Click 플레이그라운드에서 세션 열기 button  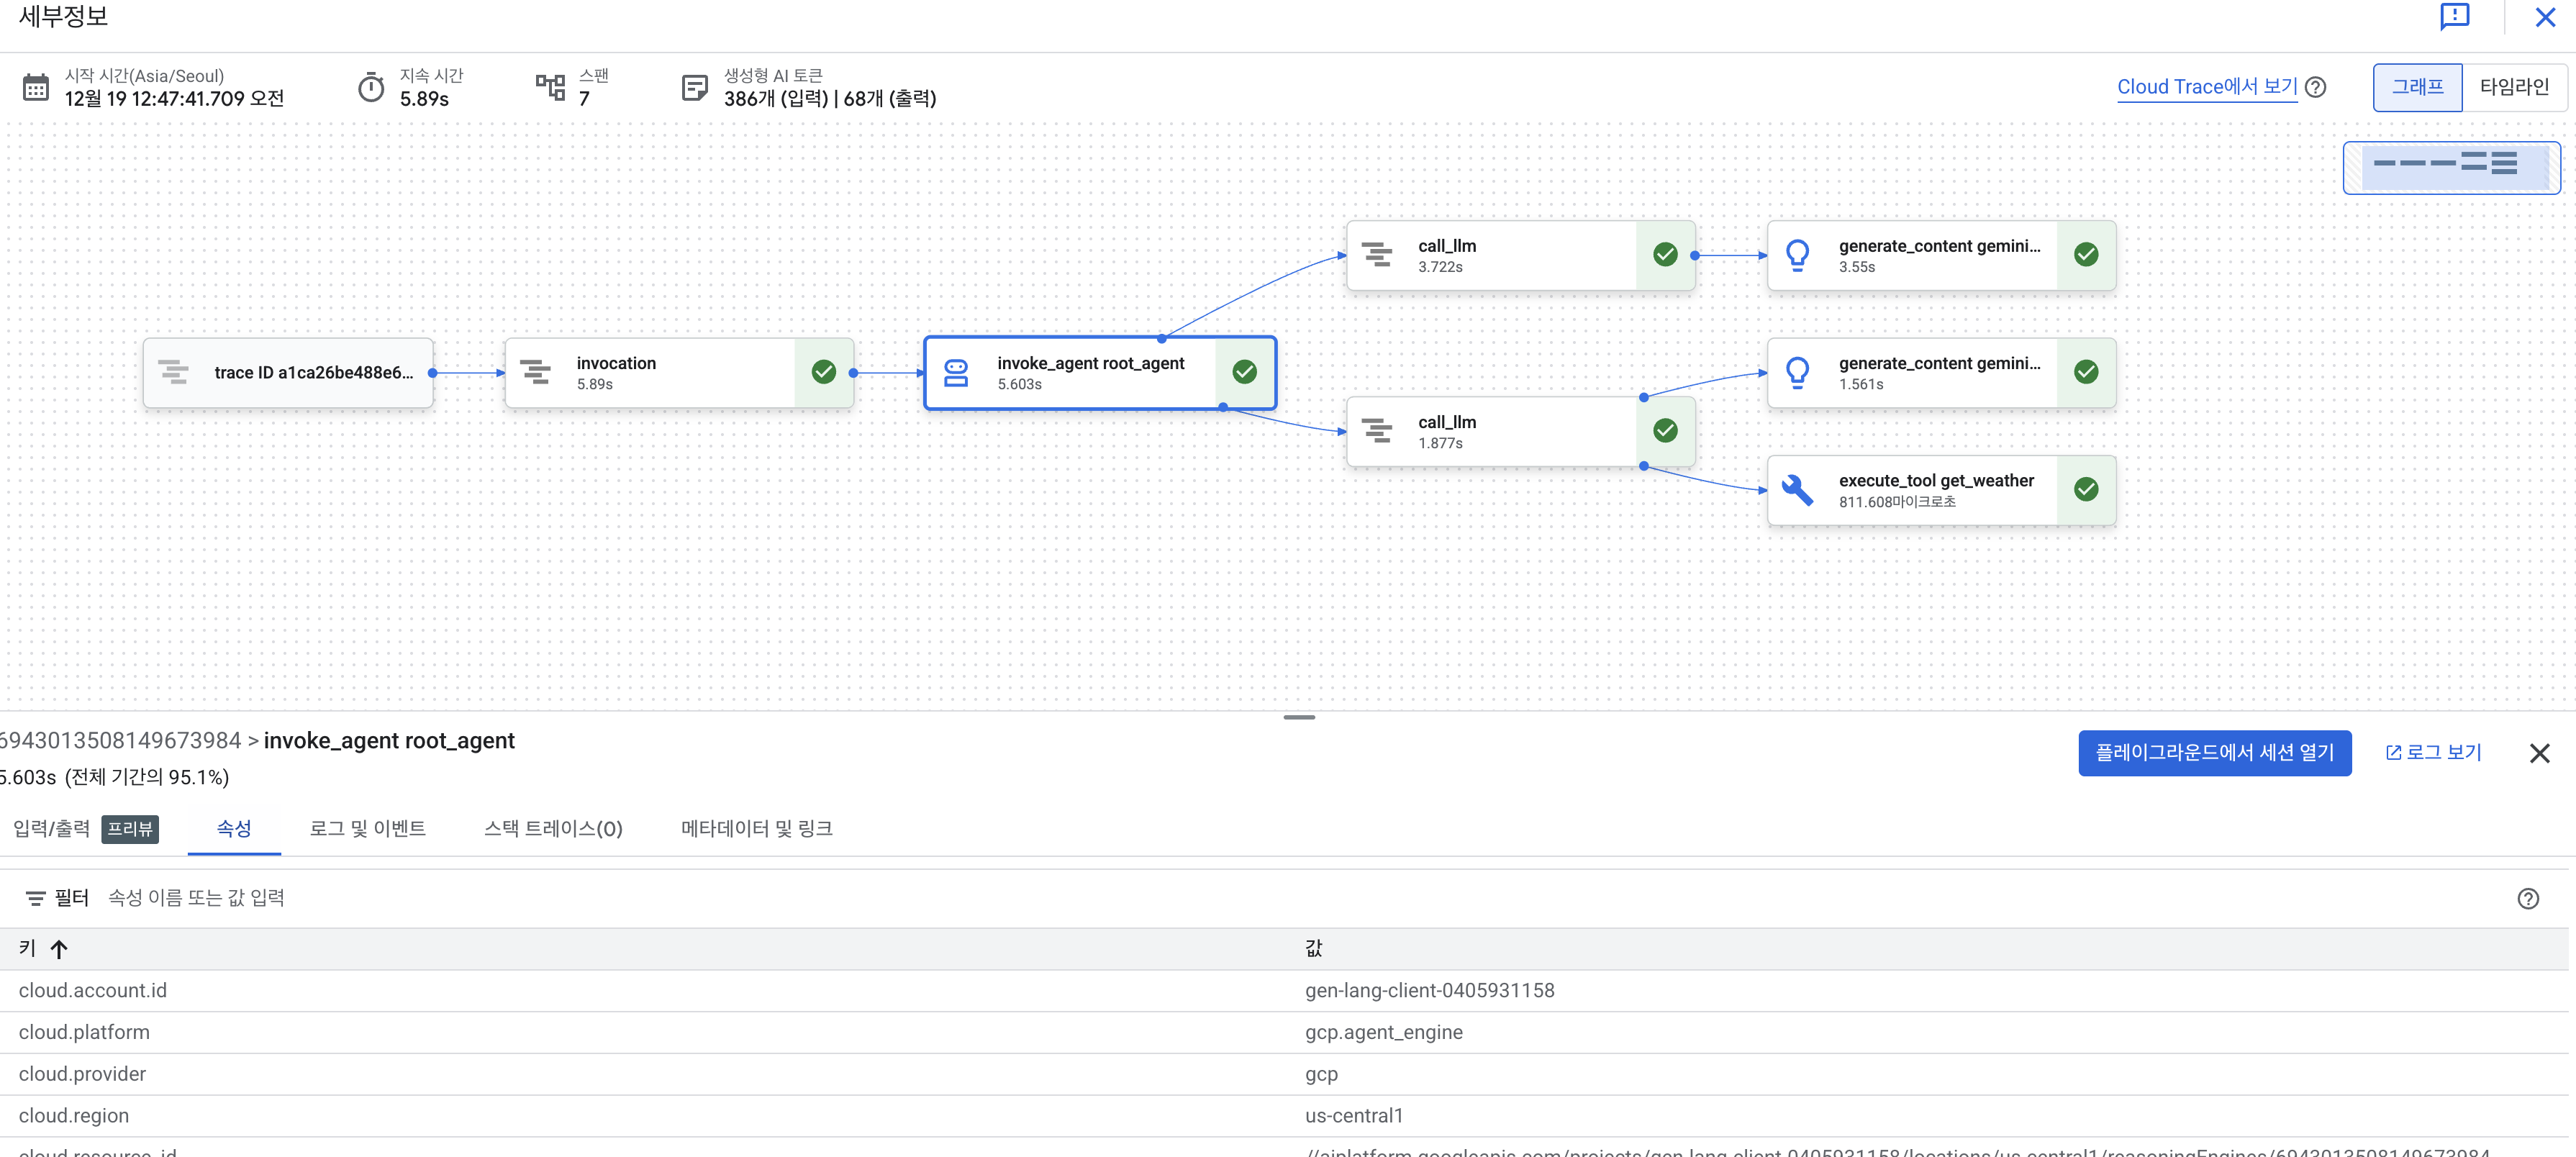click(x=2214, y=752)
